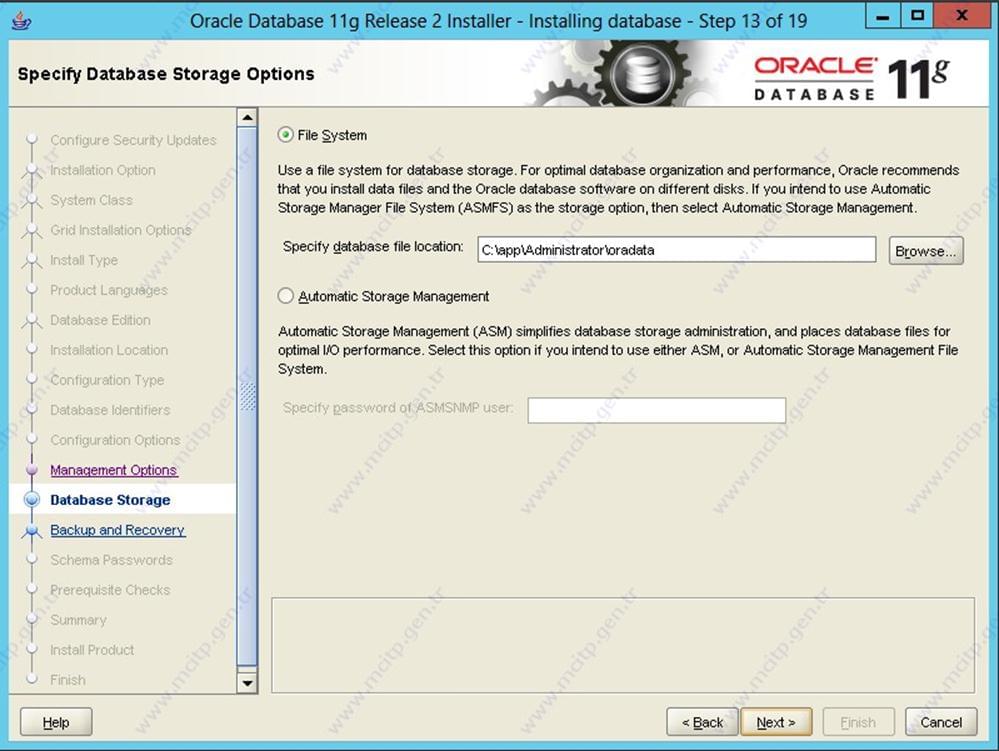Image resolution: width=999 pixels, height=751 pixels.
Task: Click the Database Storage step bullet icon
Action: (31, 500)
